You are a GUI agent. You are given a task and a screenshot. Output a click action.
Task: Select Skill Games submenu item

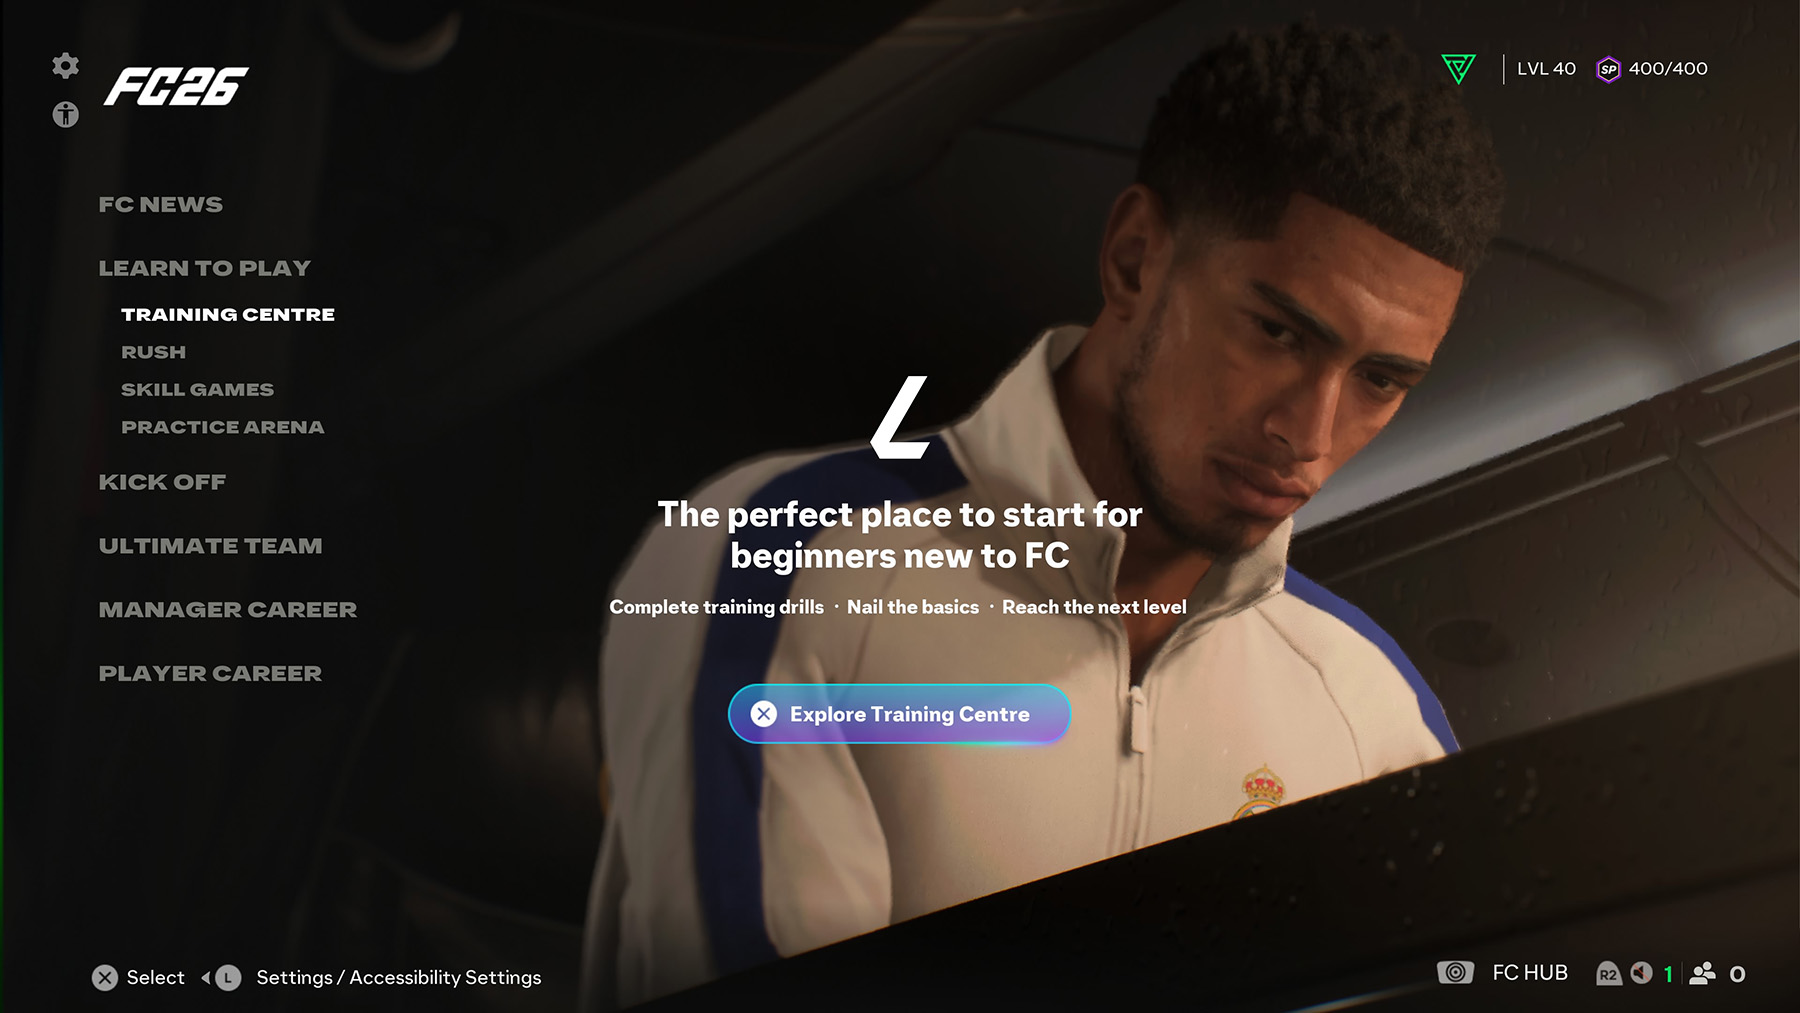pyautogui.click(x=197, y=389)
